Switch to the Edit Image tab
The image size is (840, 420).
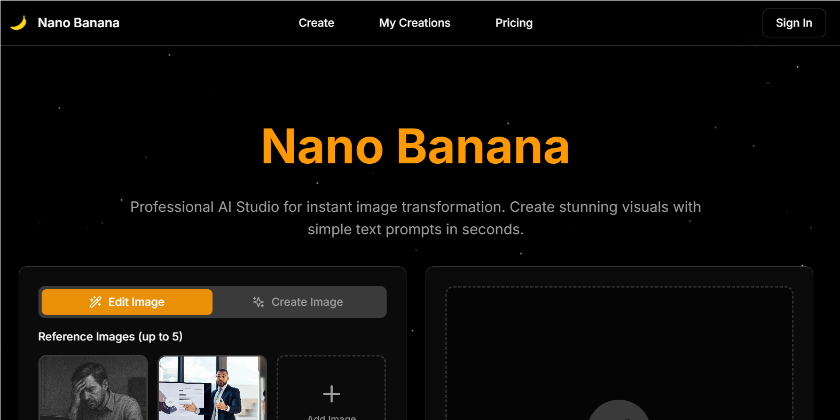pos(127,302)
